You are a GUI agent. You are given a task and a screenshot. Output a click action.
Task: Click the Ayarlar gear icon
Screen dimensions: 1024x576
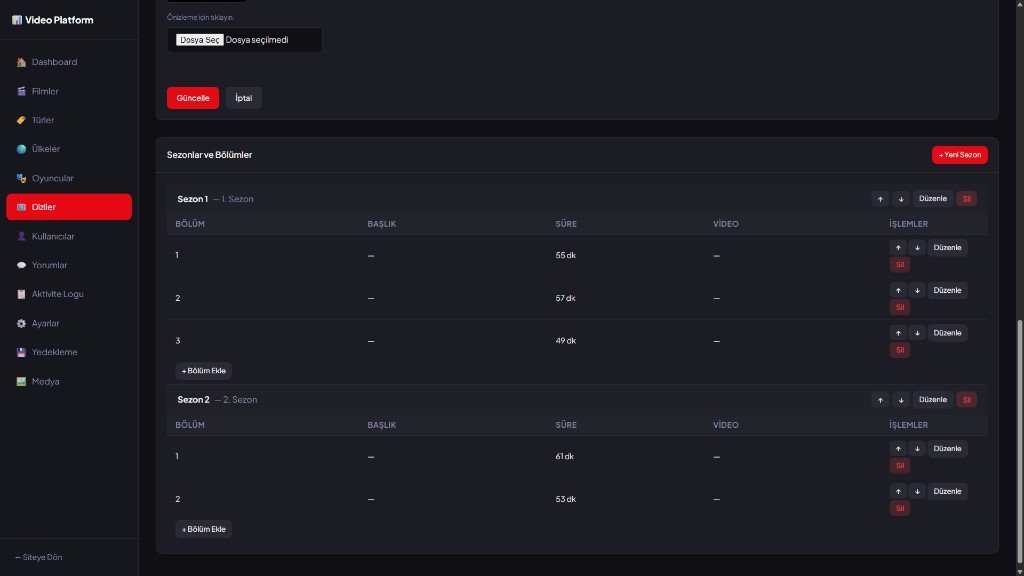coord(21,323)
